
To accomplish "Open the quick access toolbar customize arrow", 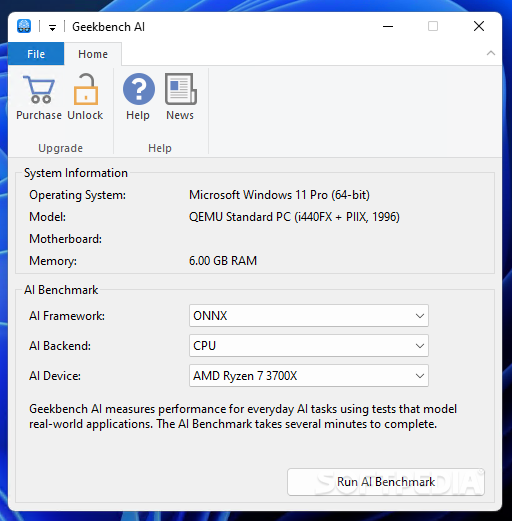I will pos(52,27).
